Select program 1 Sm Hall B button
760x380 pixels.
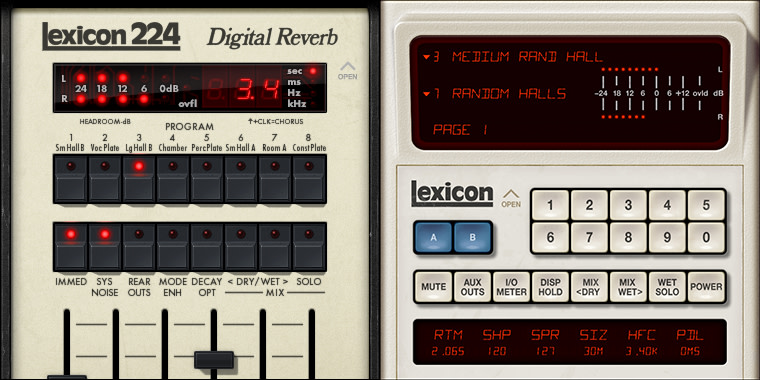coord(71,179)
